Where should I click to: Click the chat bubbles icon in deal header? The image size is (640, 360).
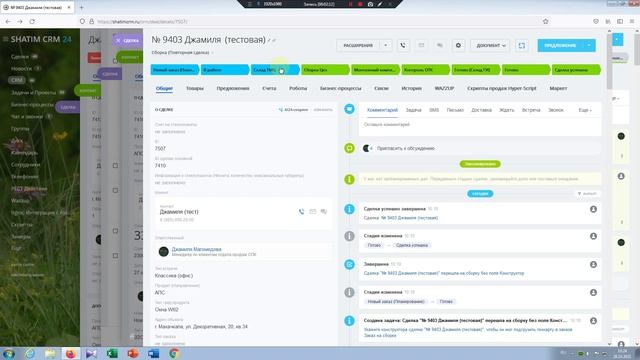440,45
